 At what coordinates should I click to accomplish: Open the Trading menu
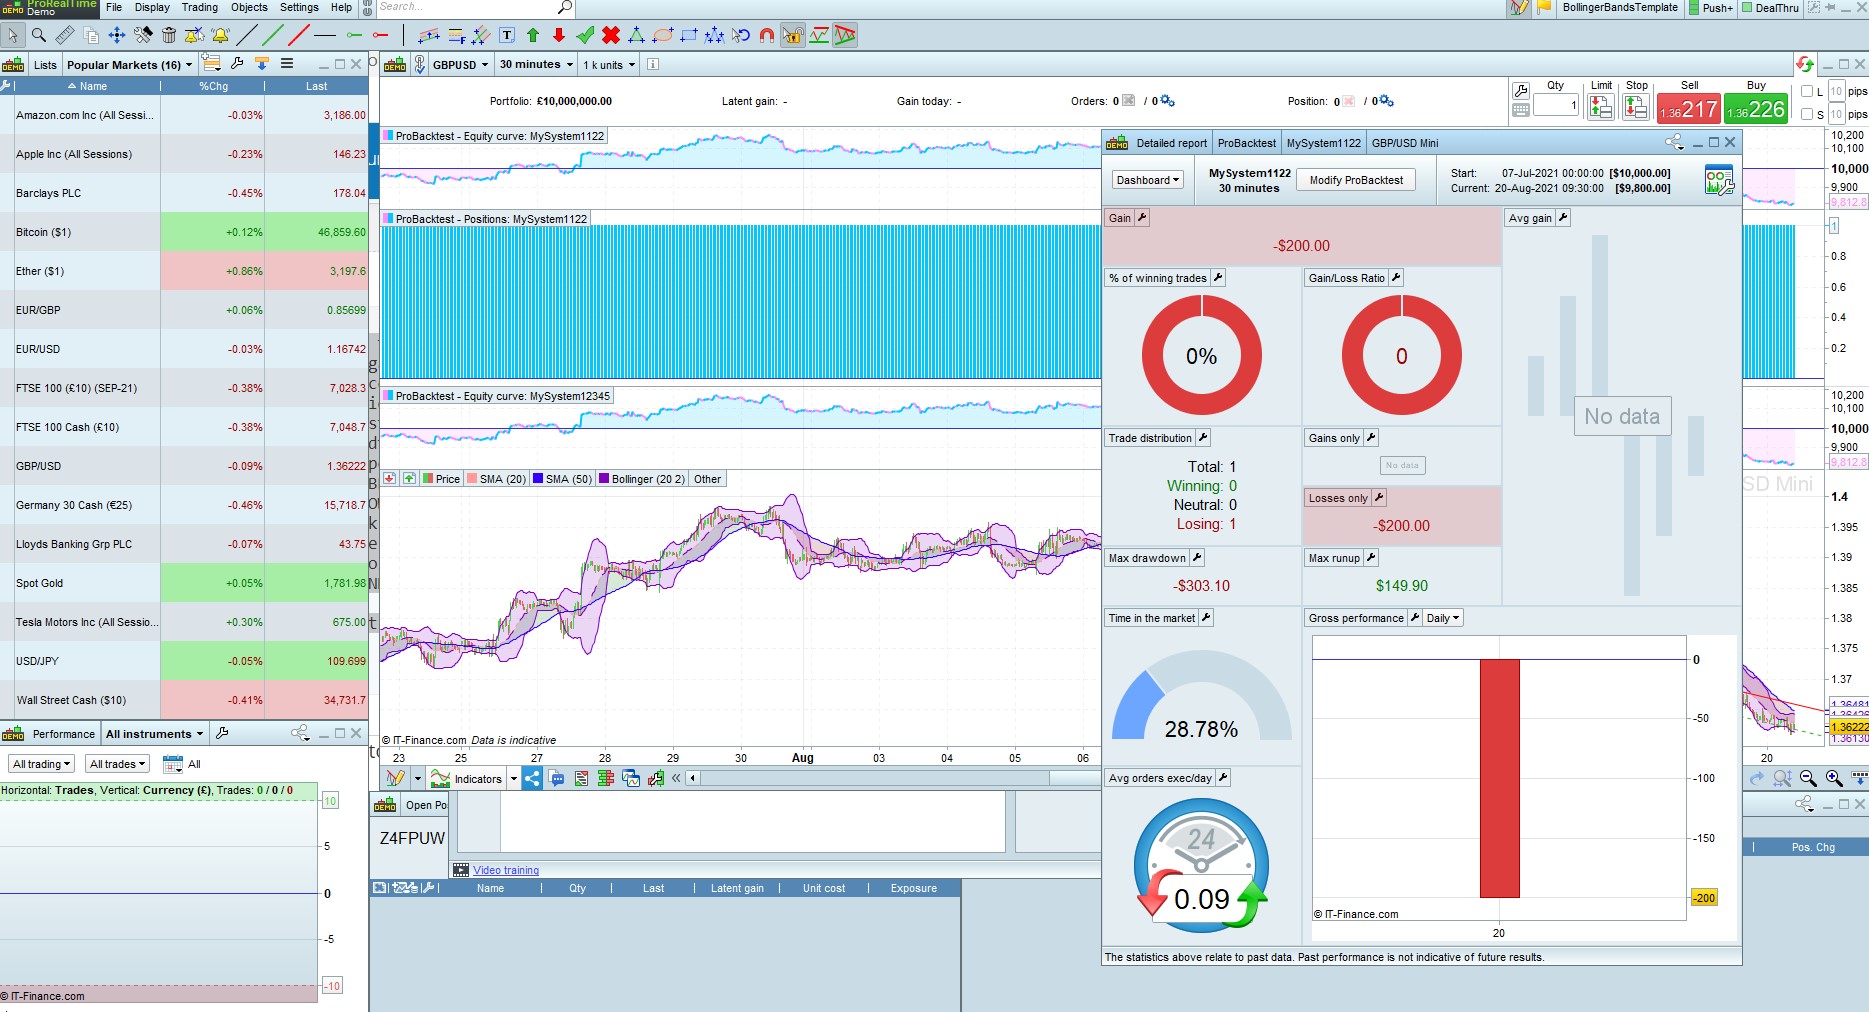click(x=200, y=7)
